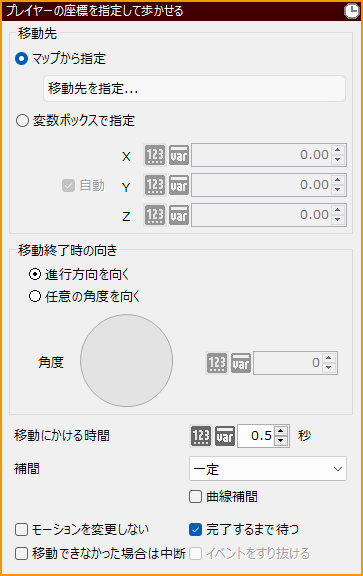The width and height of the screenshot is (363, 576).
Task: Click into the 0.5 seconds time input field
Action: (x=256, y=436)
